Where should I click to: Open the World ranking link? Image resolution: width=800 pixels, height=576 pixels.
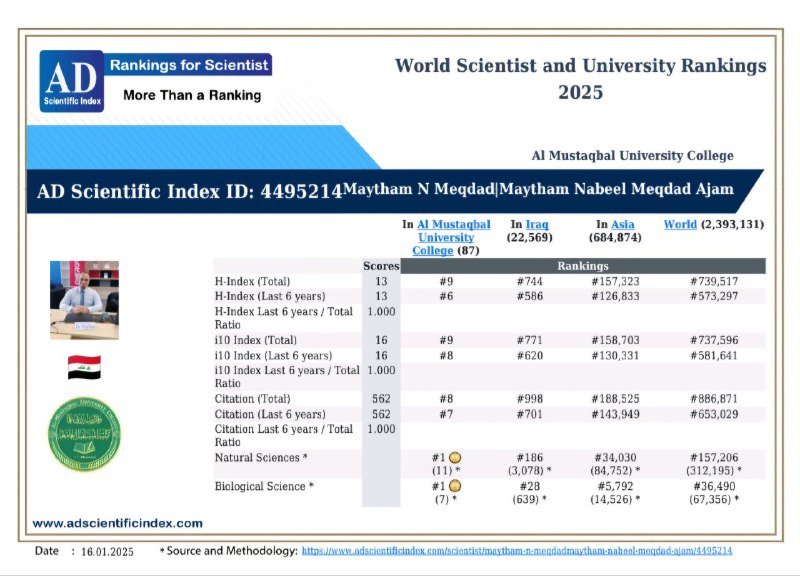pos(680,224)
